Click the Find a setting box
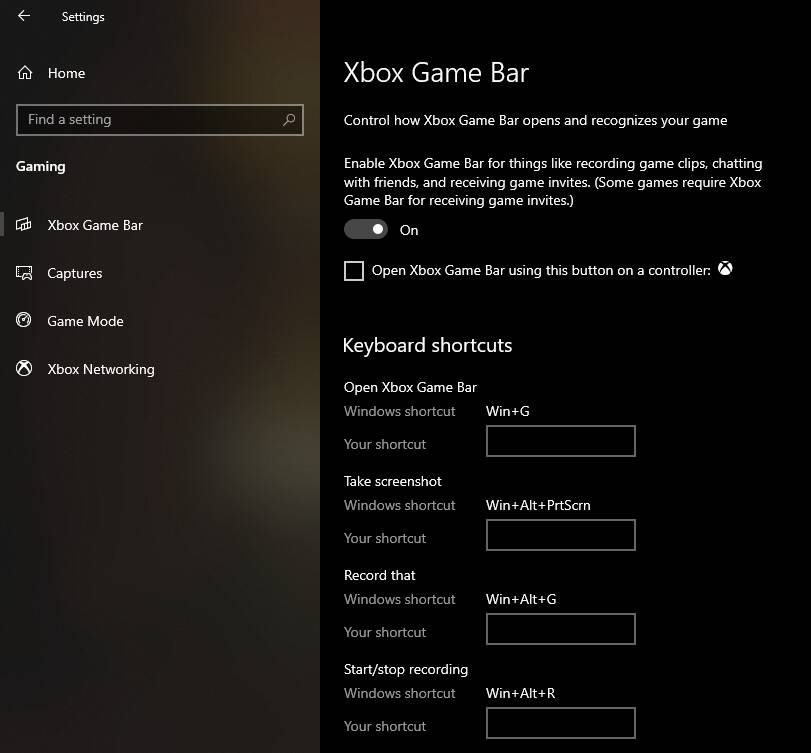811x753 pixels. (160, 120)
